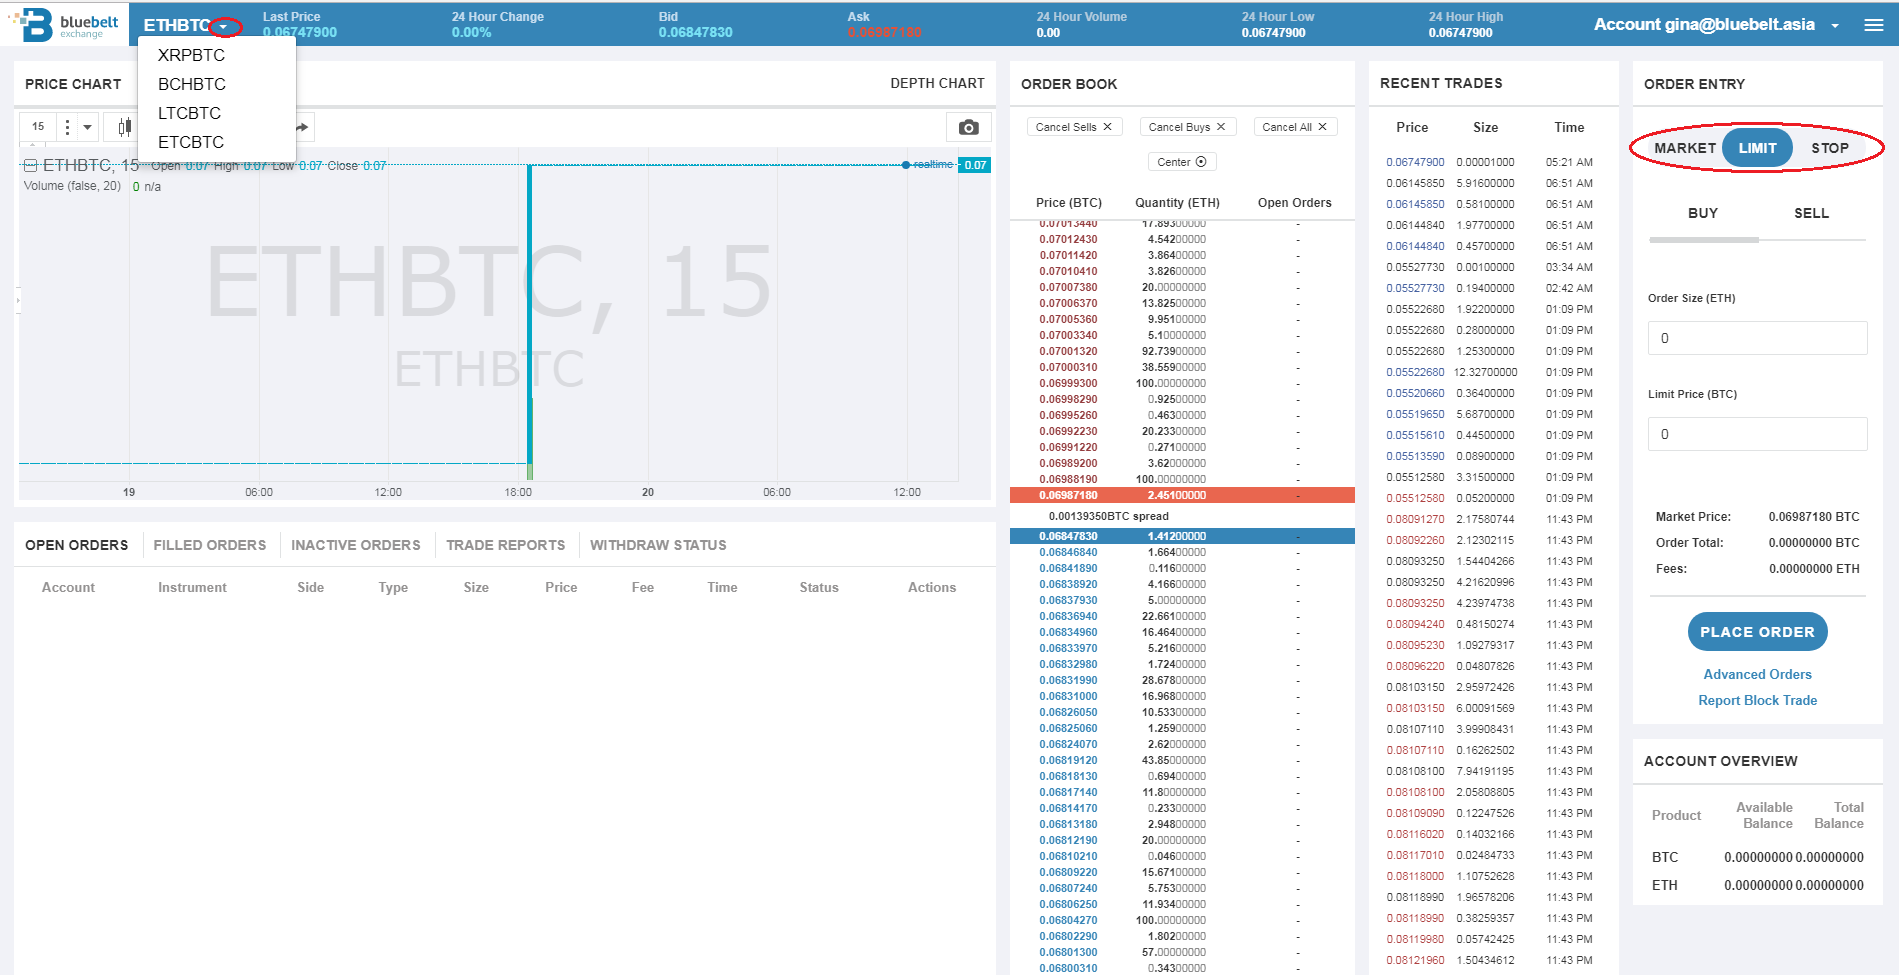Take chart snapshot with camera icon
This screenshot has height=975, width=1899.
tap(968, 127)
